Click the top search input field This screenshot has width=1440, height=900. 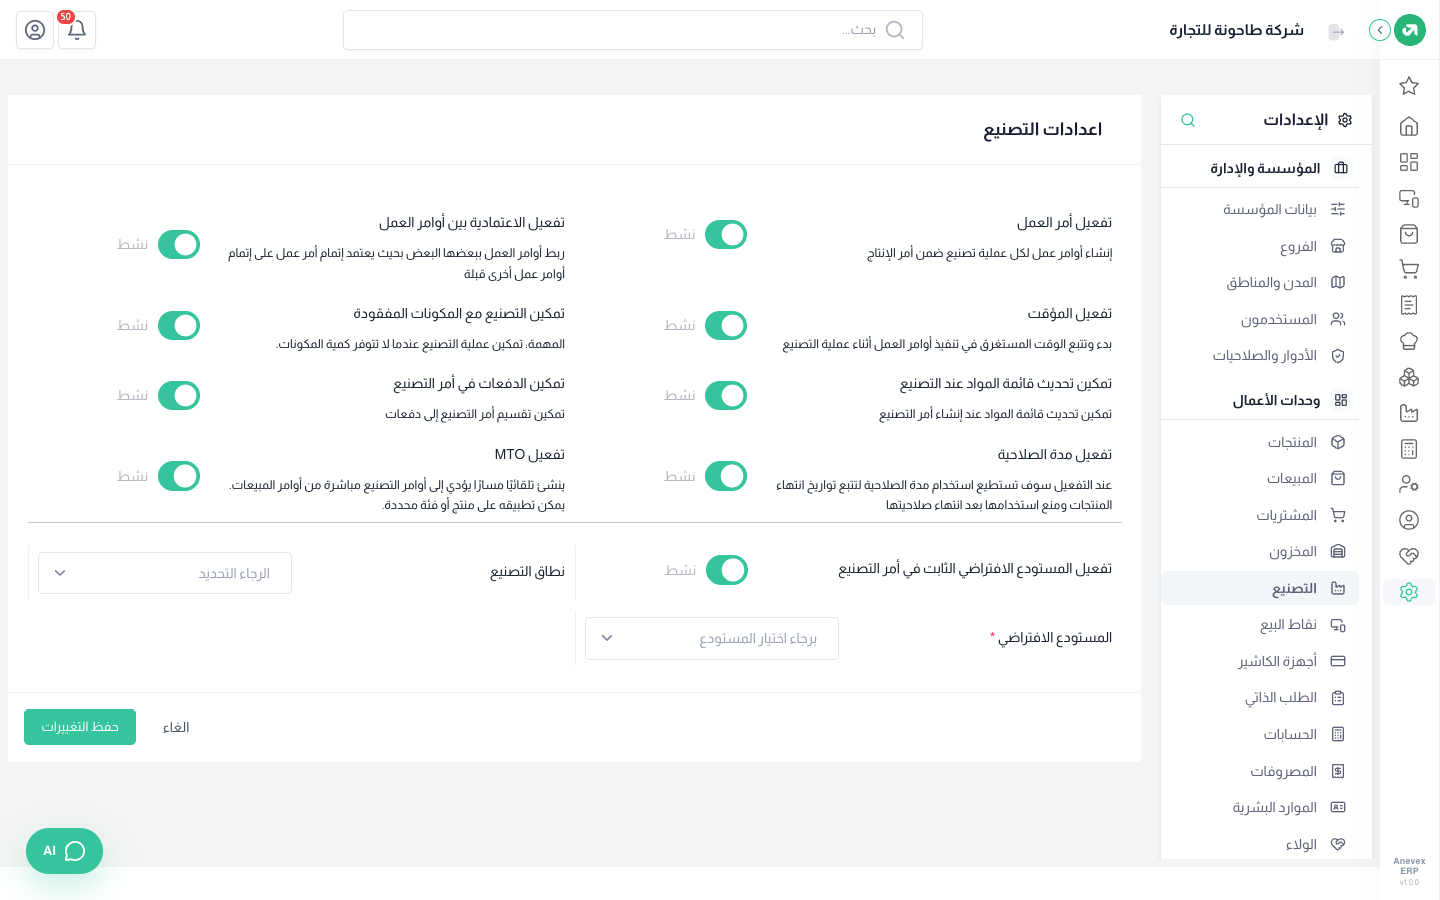click(633, 30)
